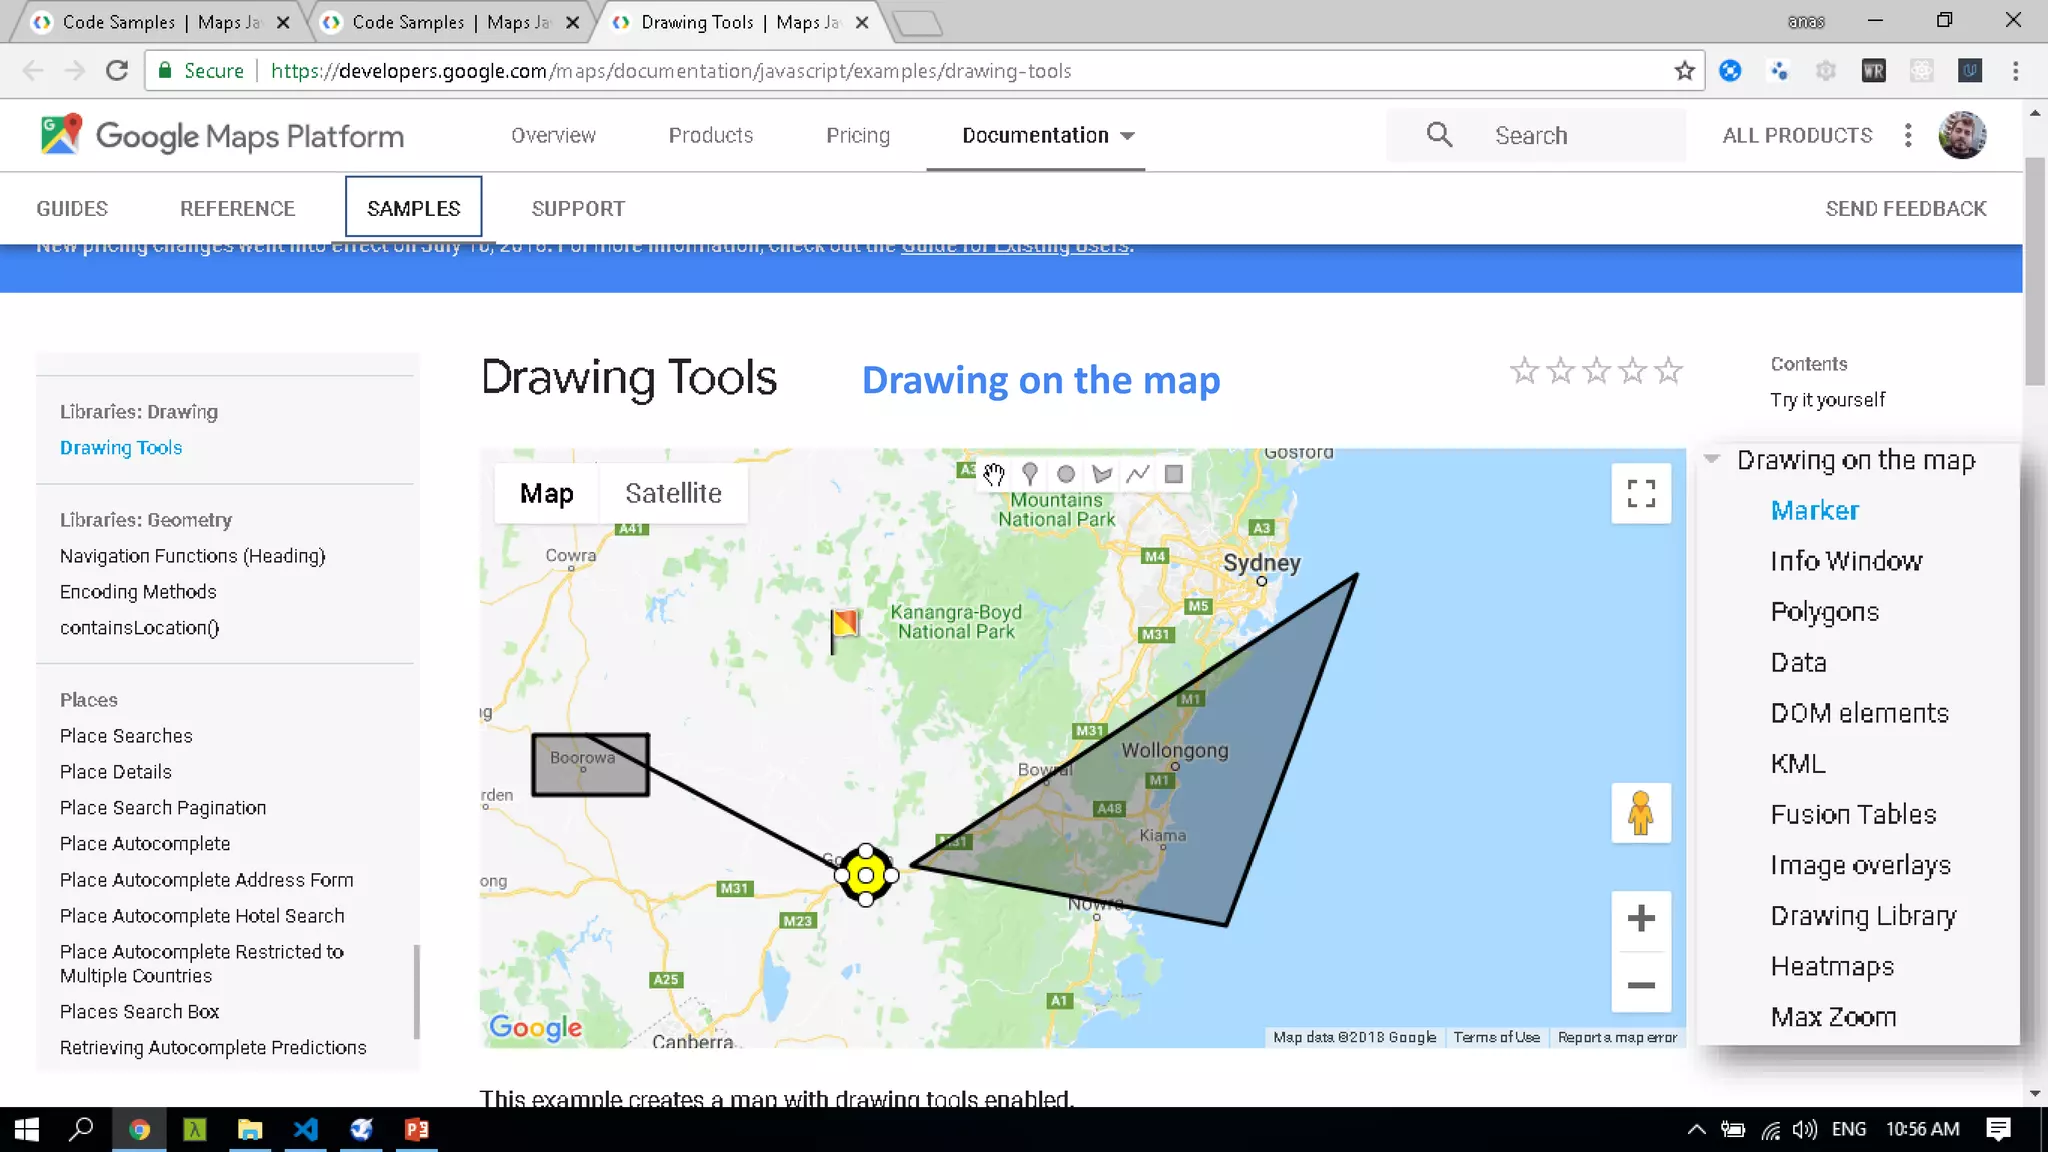Viewport: 2048px width, 1152px height.
Task: Rate the page one star
Action: (1524, 371)
